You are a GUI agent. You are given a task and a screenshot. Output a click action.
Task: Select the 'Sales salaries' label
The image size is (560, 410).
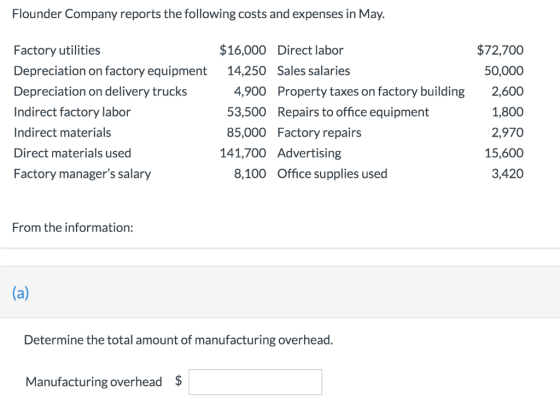(314, 71)
